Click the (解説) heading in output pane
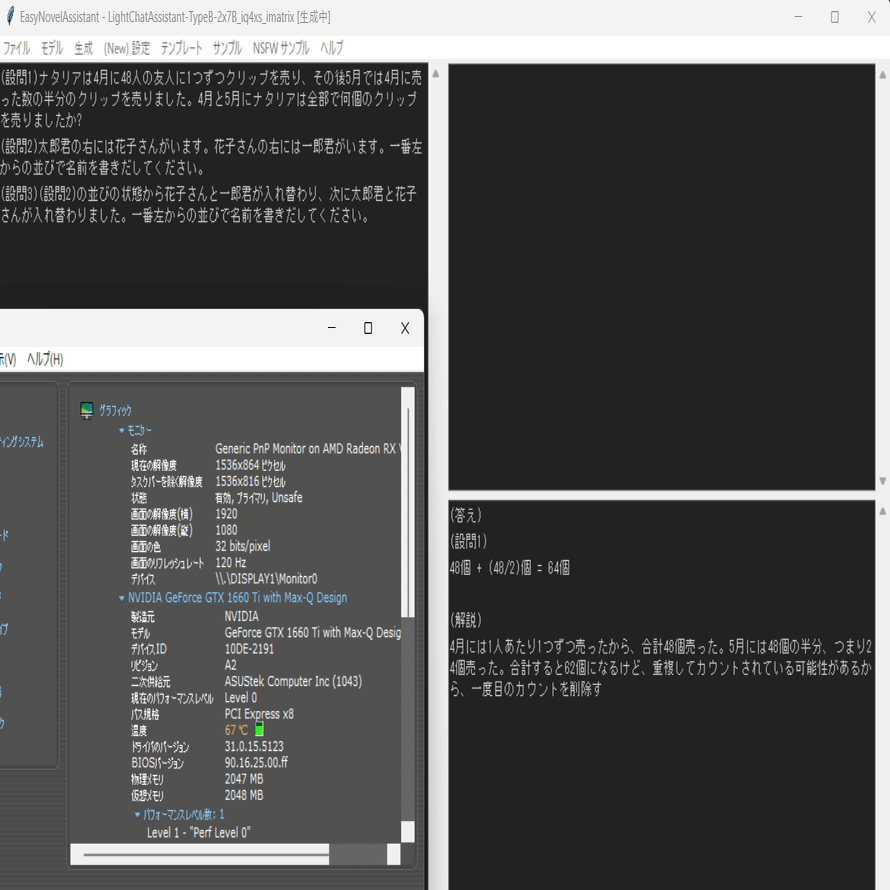The image size is (890, 890). [x=465, y=620]
